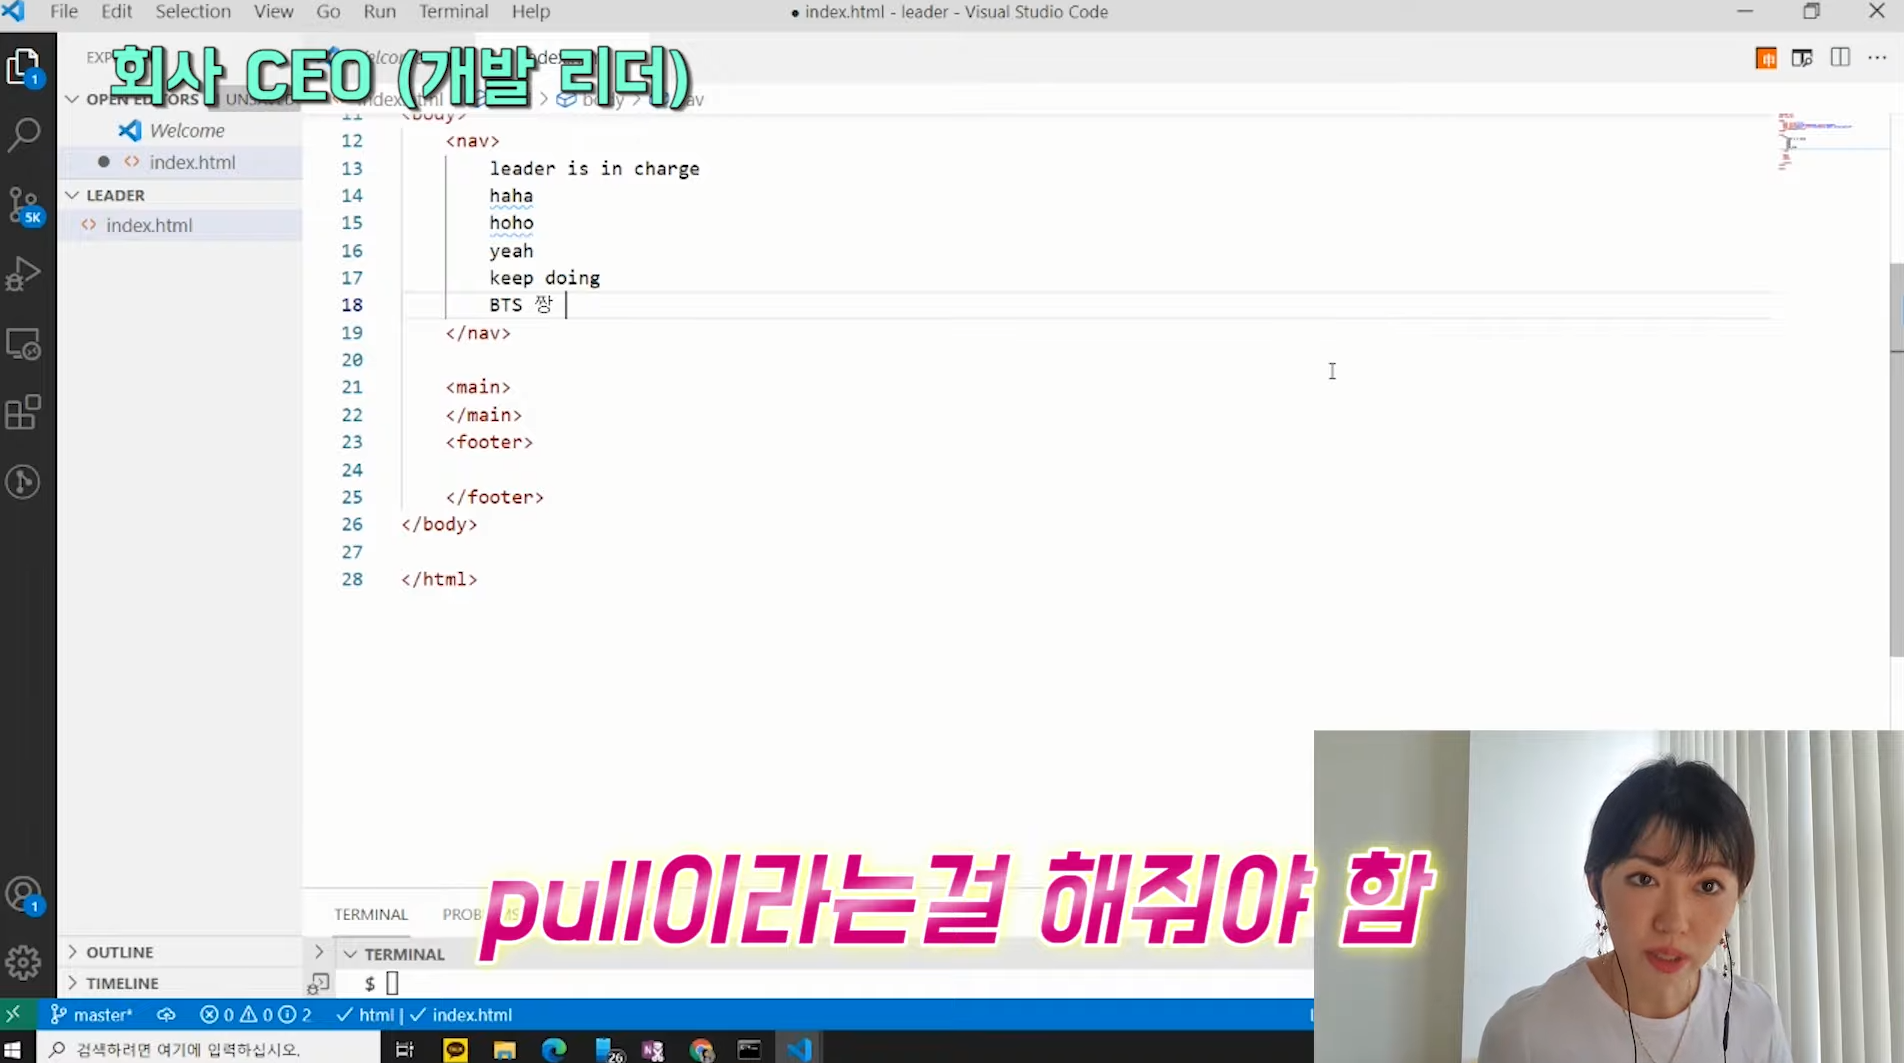The height and width of the screenshot is (1063, 1904).
Task: Open the Run and Debug view
Action: (24, 274)
